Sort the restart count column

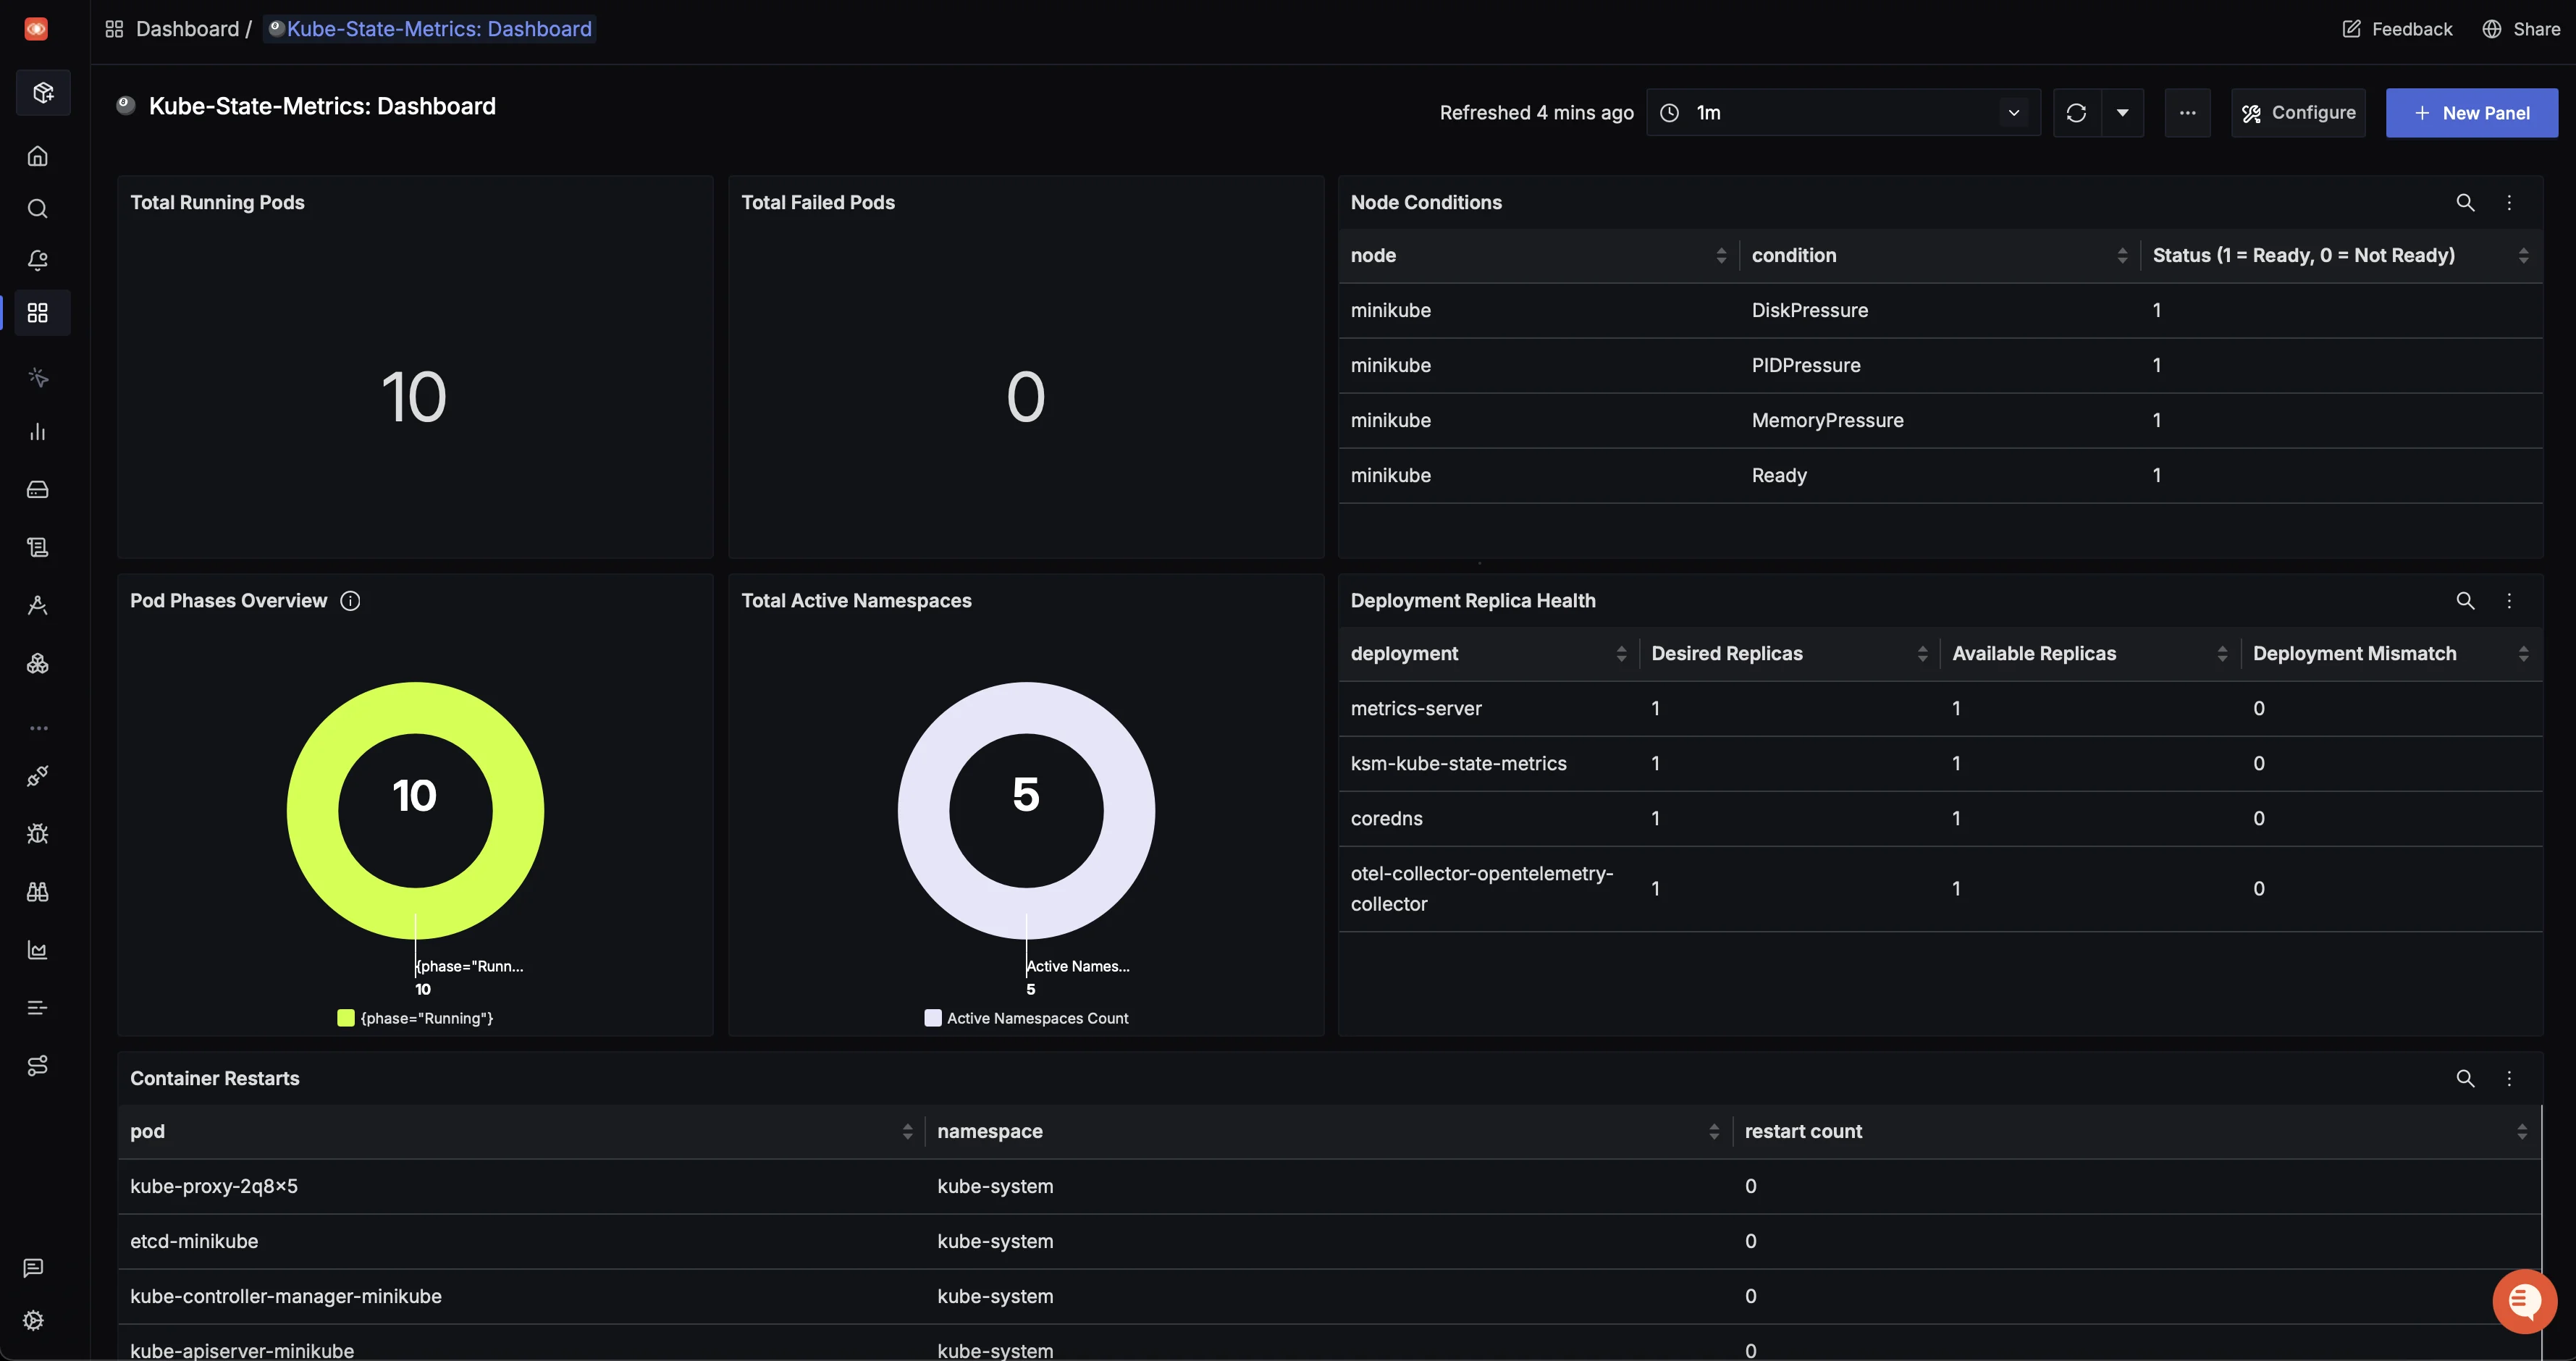coord(2521,1131)
